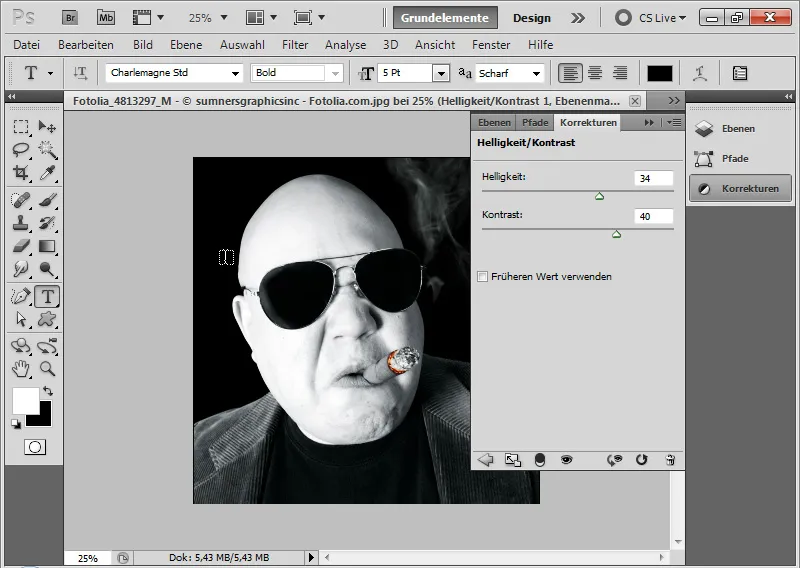Image resolution: width=800 pixels, height=568 pixels.
Task: Return to adjustment list arrow
Action: [x=486, y=460]
